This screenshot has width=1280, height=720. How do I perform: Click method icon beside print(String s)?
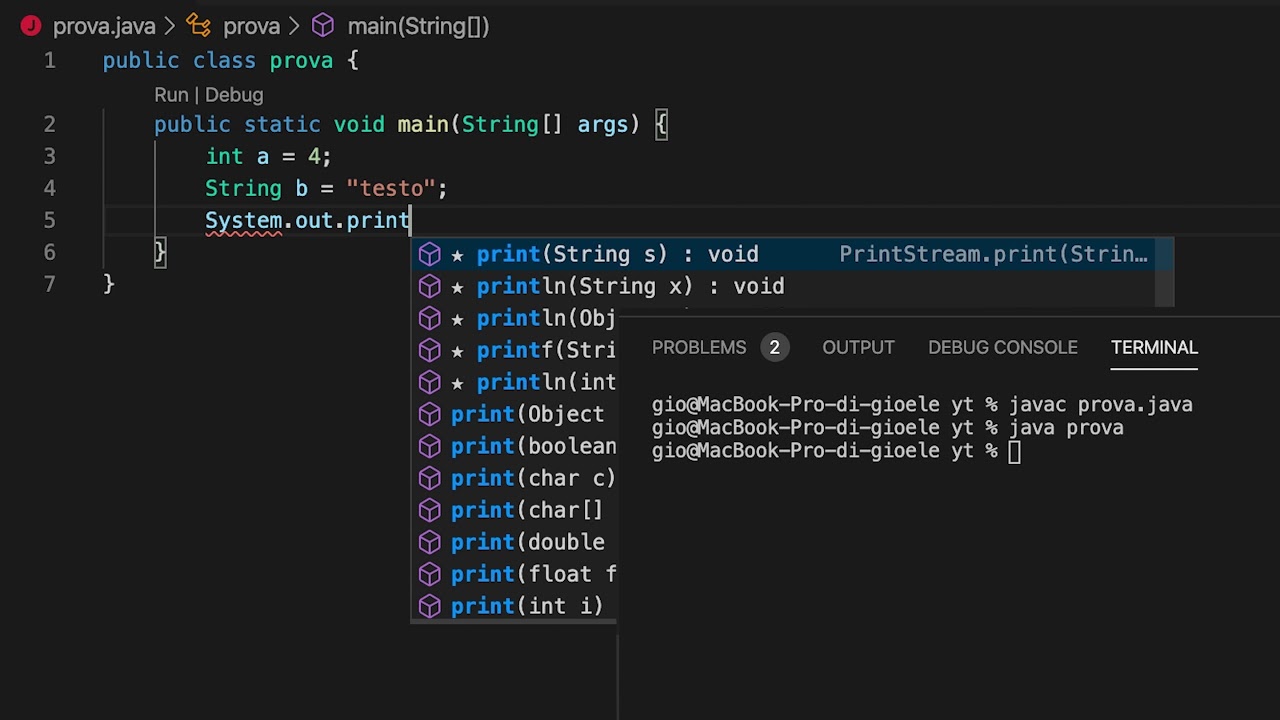(430, 254)
